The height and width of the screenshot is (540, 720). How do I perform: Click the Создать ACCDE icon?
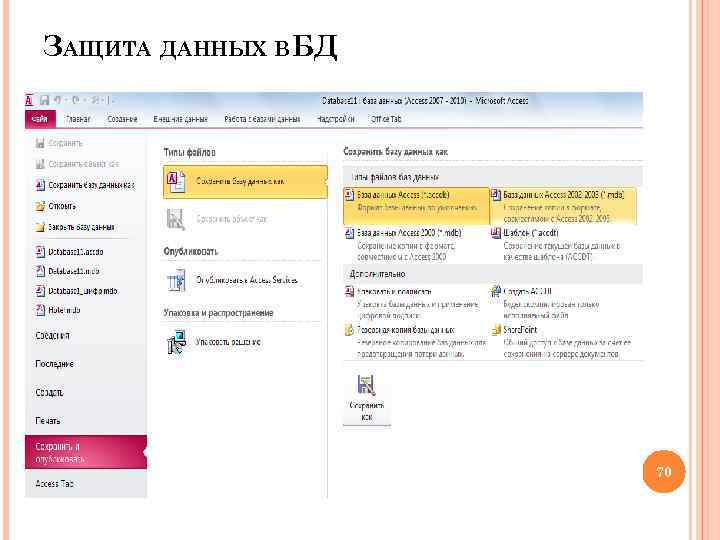tap(496, 291)
